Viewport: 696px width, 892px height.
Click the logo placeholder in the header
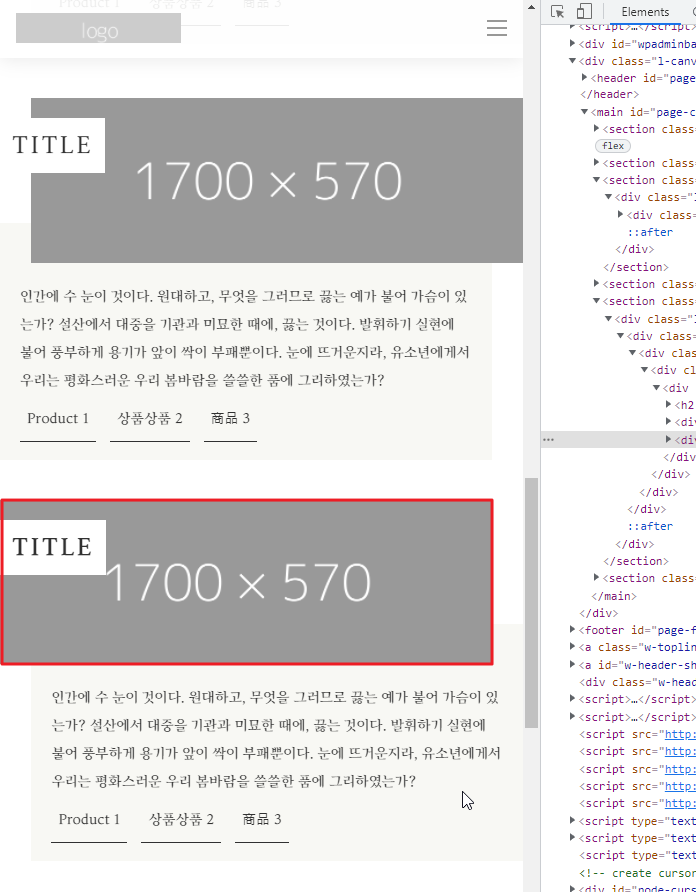tap(98, 28)
